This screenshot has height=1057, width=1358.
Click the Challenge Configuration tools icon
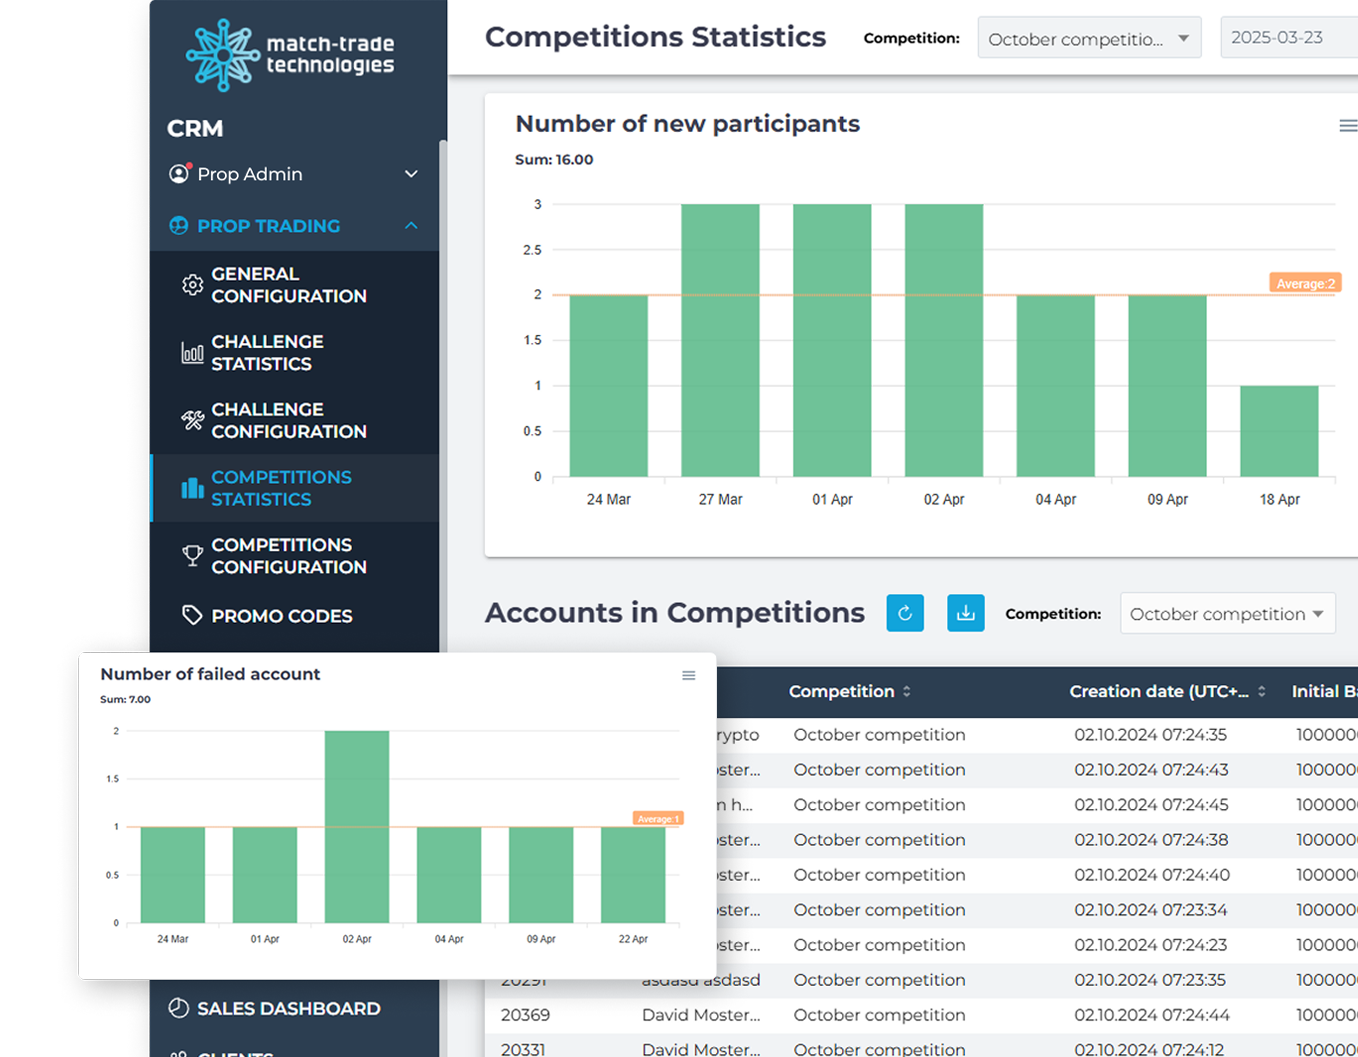click(192, 420)
